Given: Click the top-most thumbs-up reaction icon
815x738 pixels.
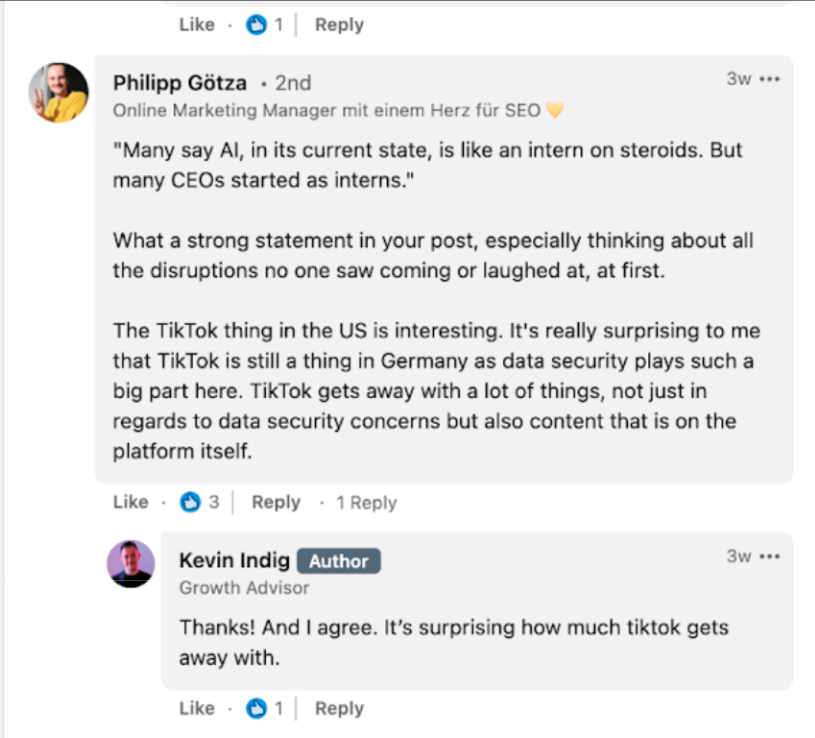Looking at the screenshot, I should coord(256,25).
